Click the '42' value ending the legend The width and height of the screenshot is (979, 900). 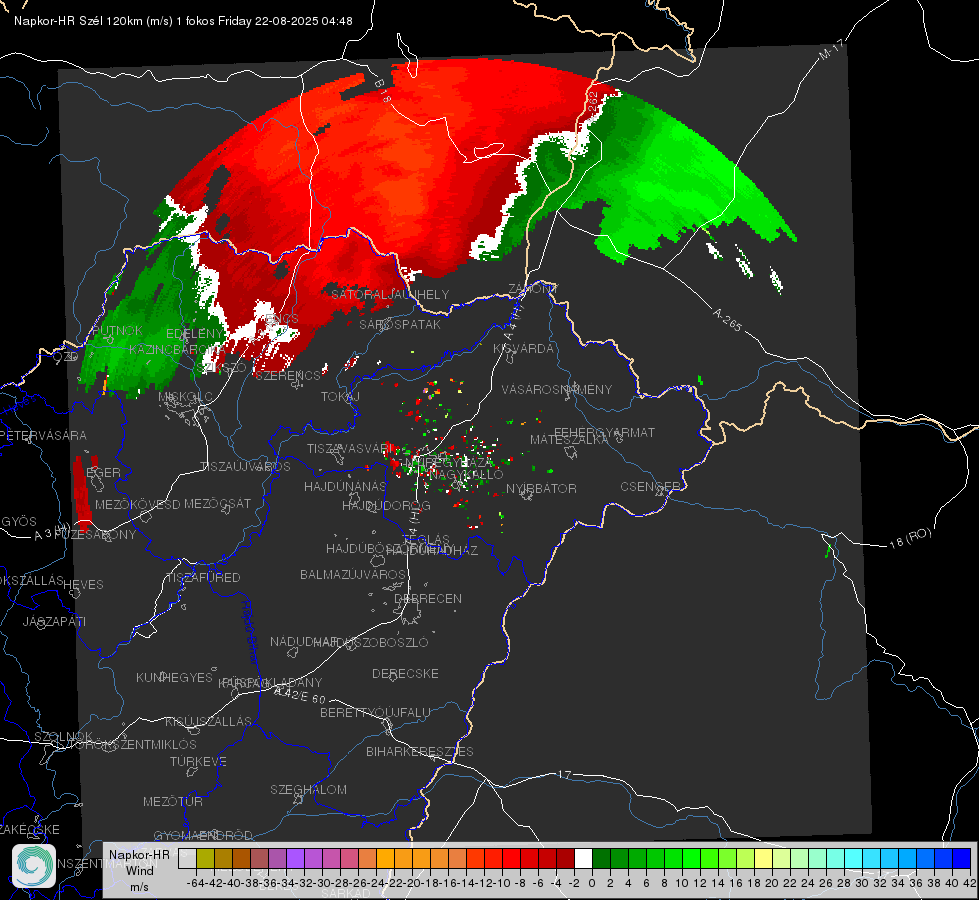970,883
